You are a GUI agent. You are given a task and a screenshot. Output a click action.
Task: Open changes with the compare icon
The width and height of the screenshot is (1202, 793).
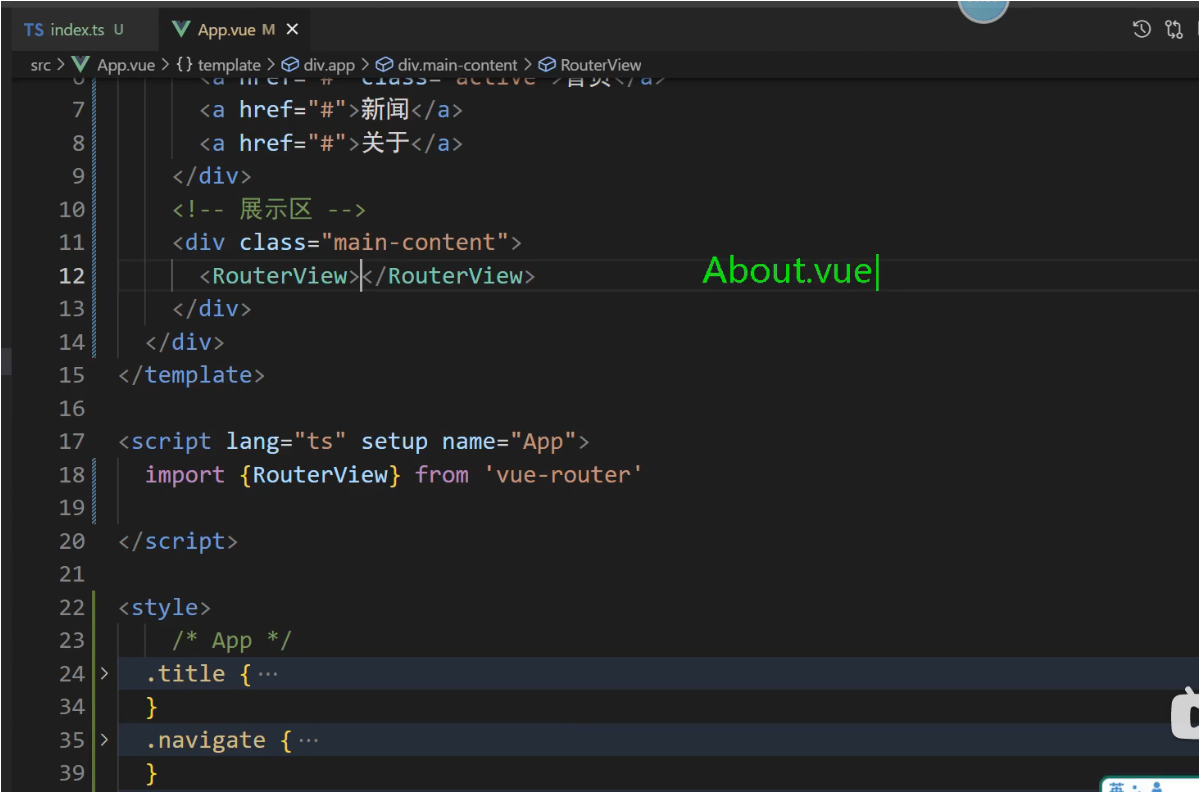click(1175, 29)
